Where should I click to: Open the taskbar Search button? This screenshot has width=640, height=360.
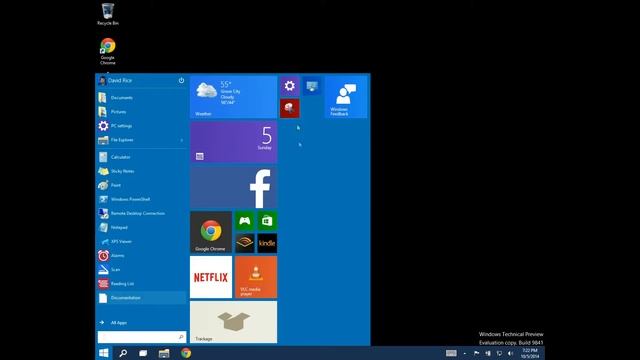pyautogui.click(x=123, y=353)
